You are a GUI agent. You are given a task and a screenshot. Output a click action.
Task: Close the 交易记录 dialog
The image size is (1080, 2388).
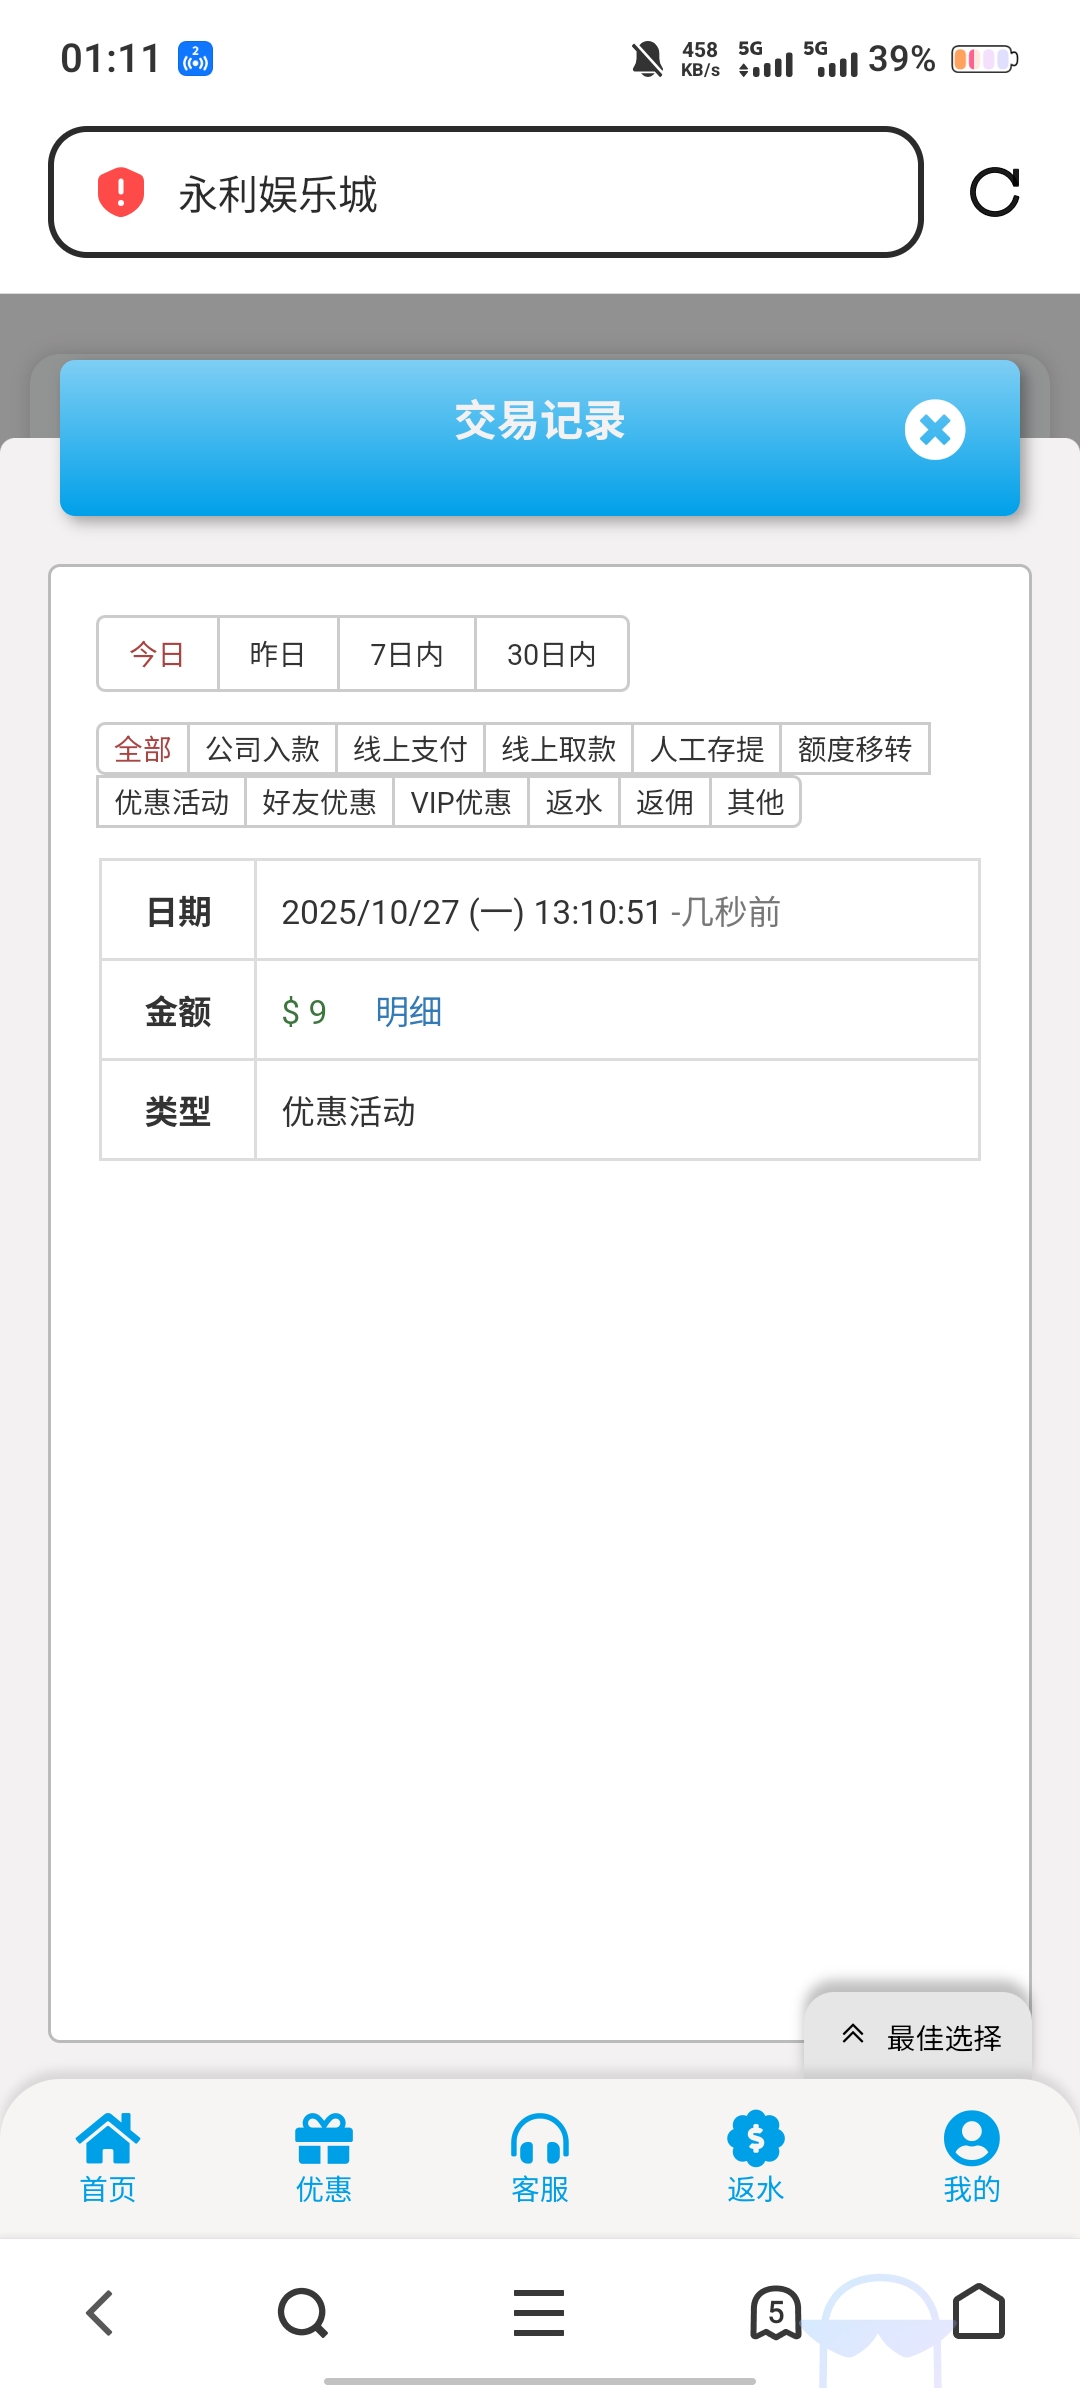click(934, 430)
